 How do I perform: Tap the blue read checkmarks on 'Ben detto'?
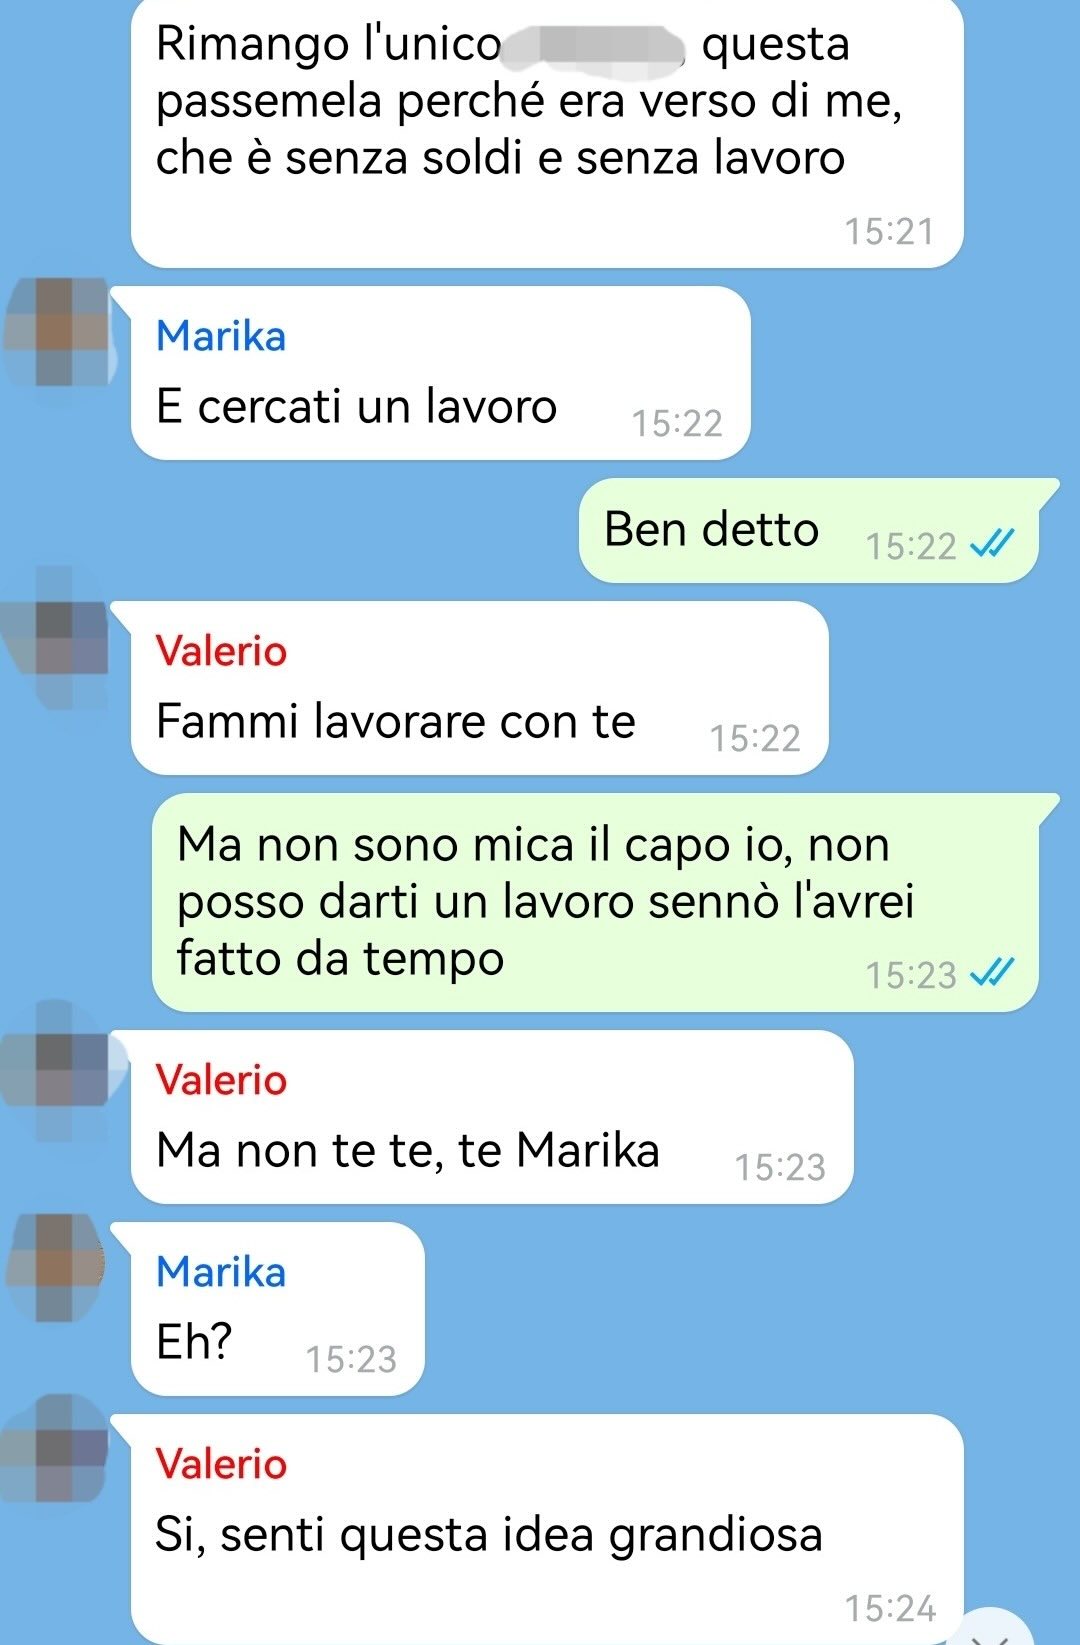(993, 544)
